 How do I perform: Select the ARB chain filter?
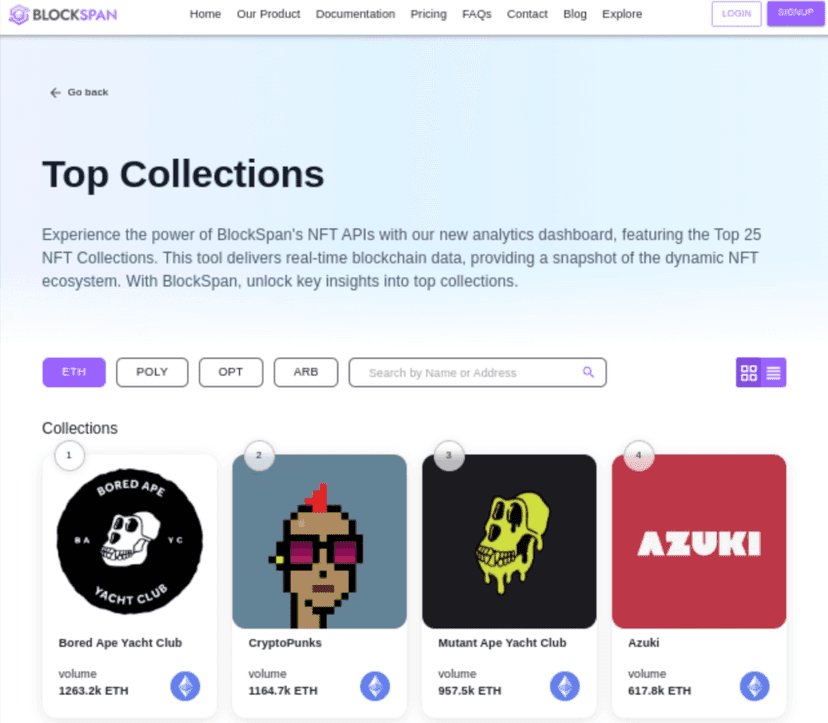click(306, 372)
